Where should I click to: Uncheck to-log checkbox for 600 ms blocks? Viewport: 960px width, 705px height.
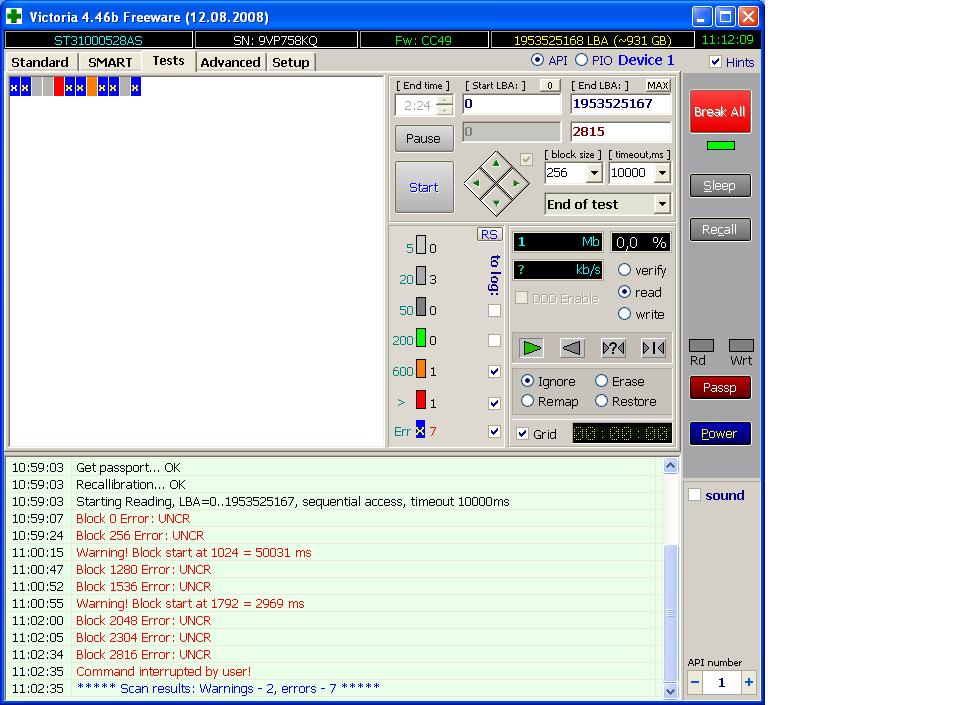(494, 371)
